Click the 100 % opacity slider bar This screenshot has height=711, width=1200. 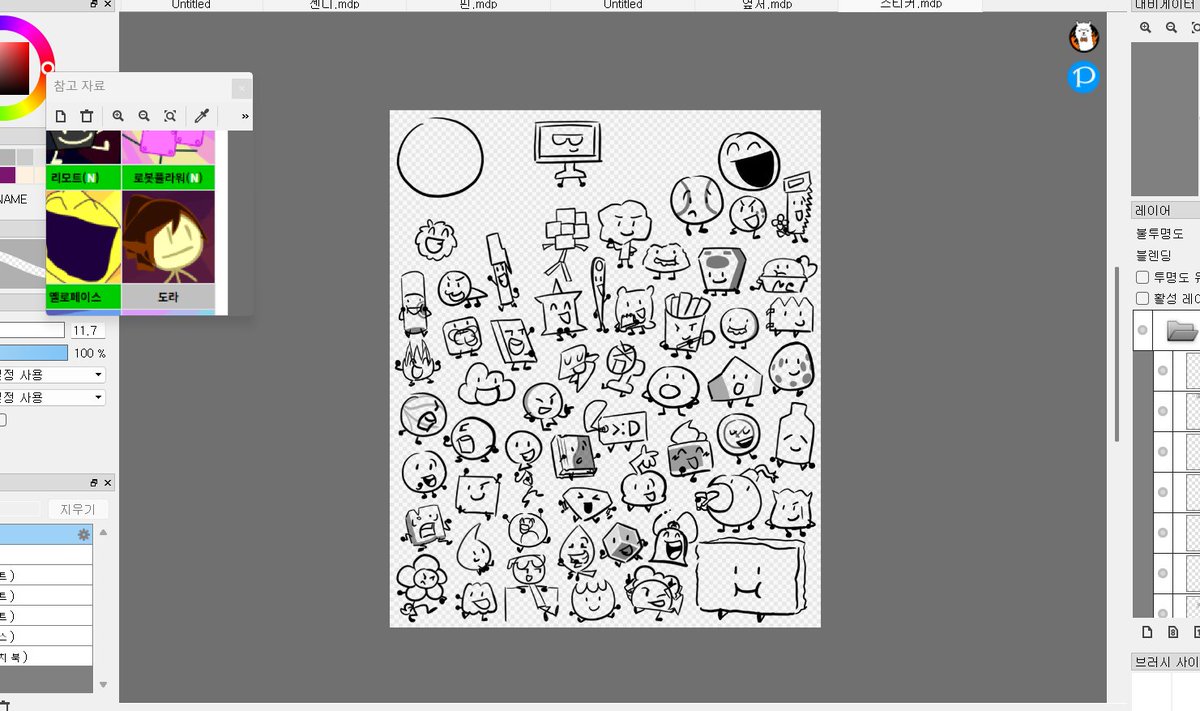tap(34, 353)
